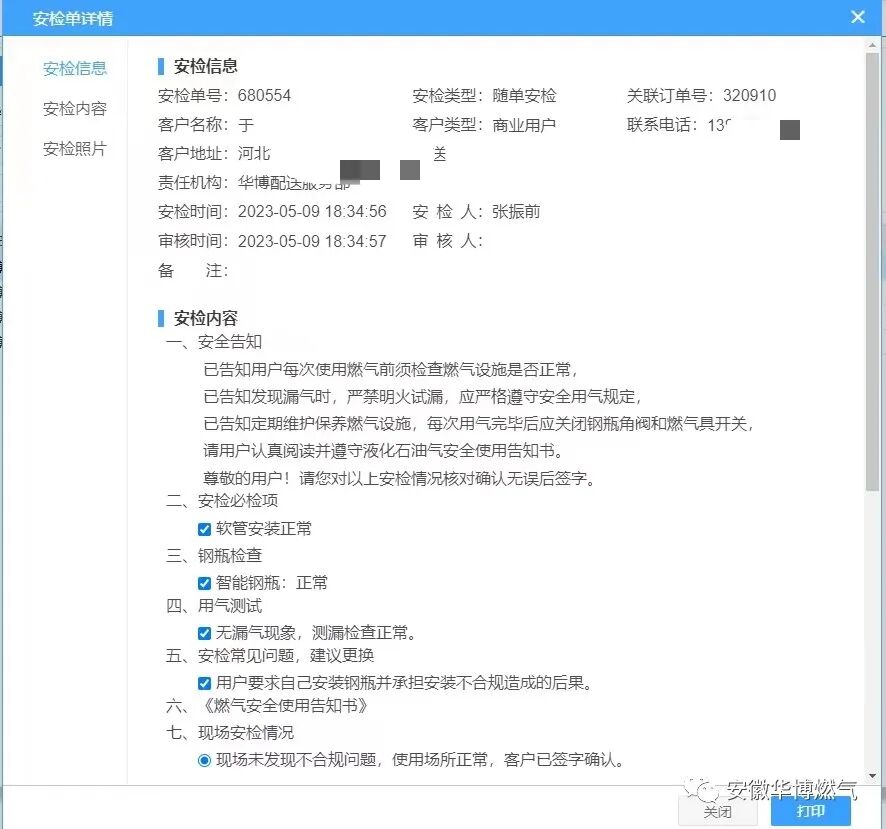Select the 安检信息 sidebar tab
Image resolution: width=886 pixels, height=829 pixels.
coord(75,68)
